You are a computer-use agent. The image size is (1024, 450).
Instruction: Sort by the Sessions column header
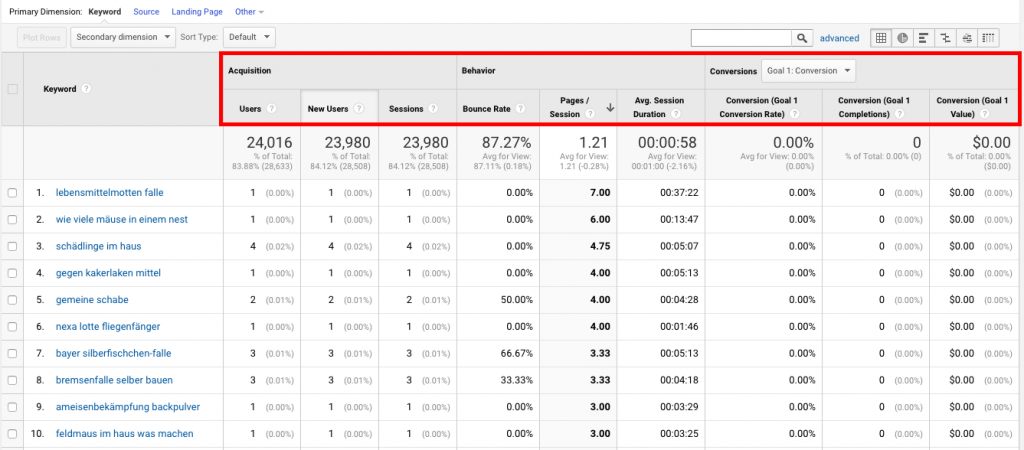[x=406, y=109]
